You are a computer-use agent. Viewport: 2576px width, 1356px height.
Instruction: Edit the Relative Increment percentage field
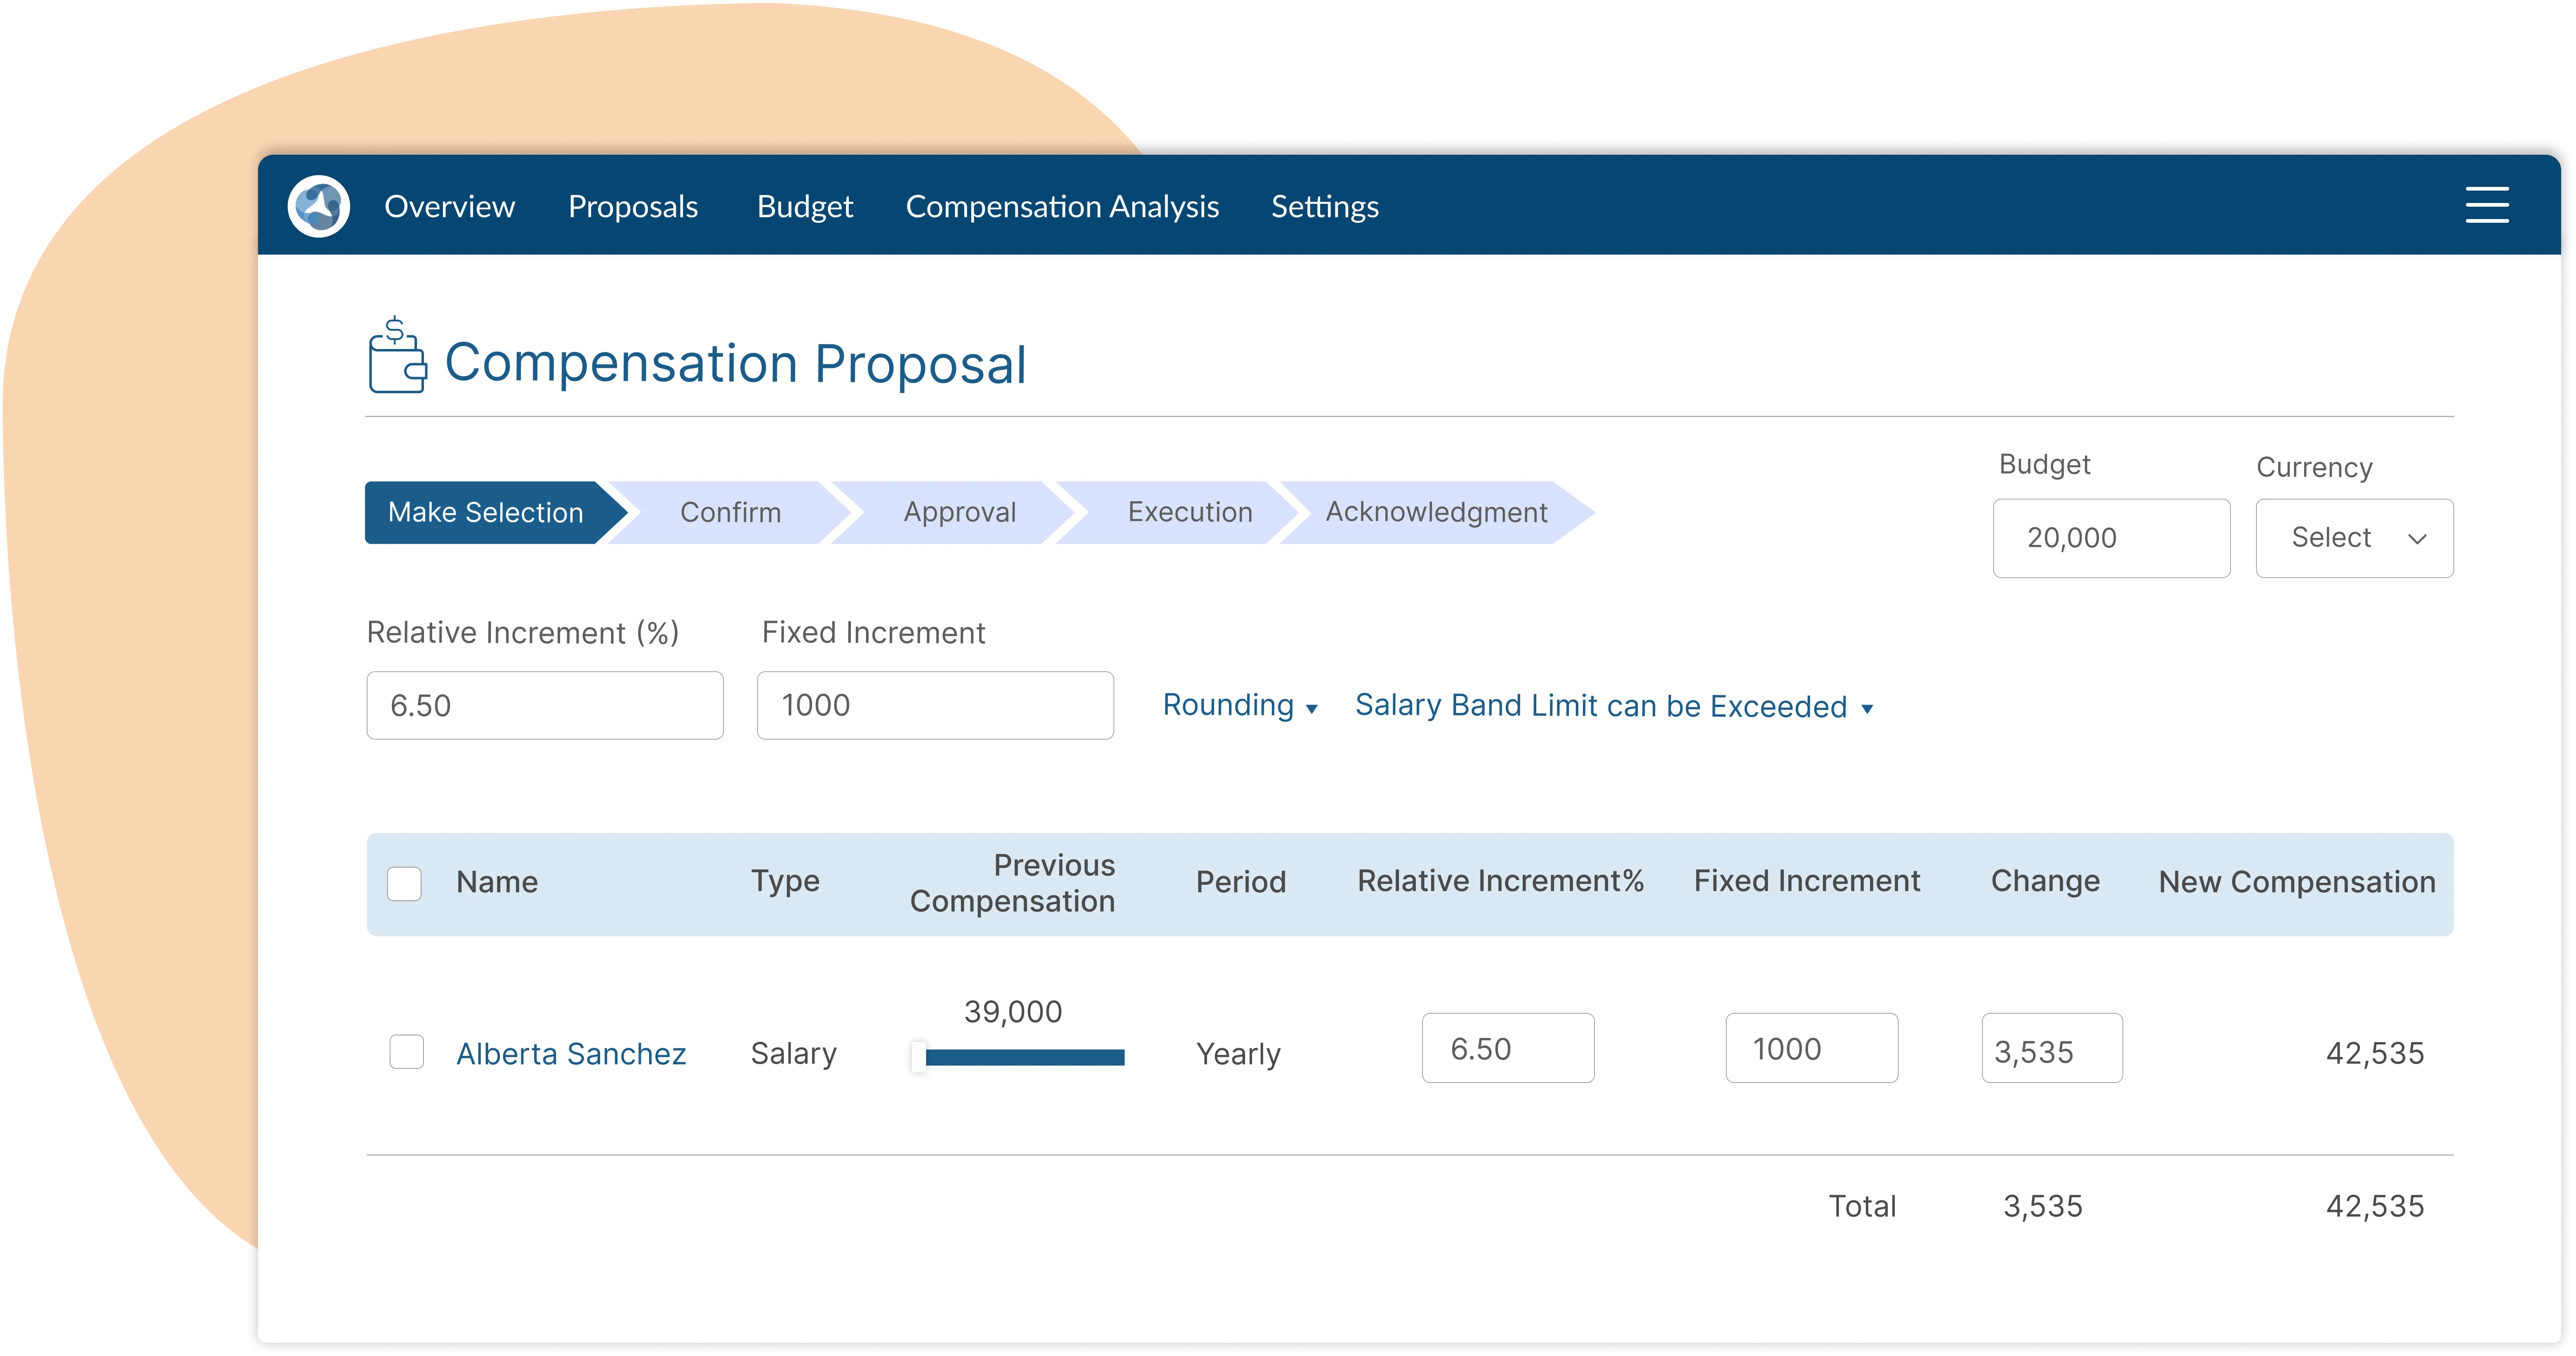tap(545, 705)
